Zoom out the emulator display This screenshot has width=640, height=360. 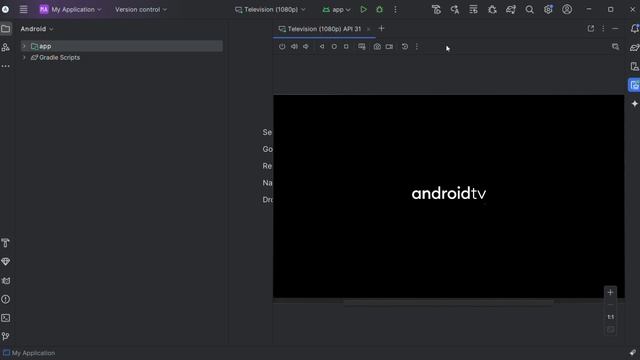610,304
